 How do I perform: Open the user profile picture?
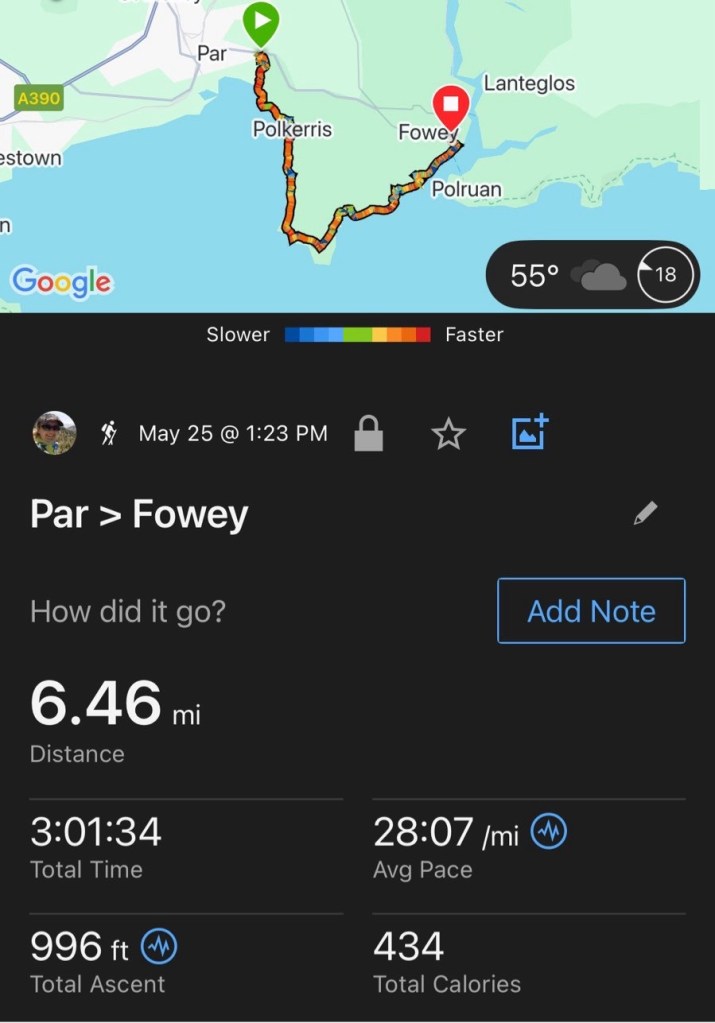54,433
